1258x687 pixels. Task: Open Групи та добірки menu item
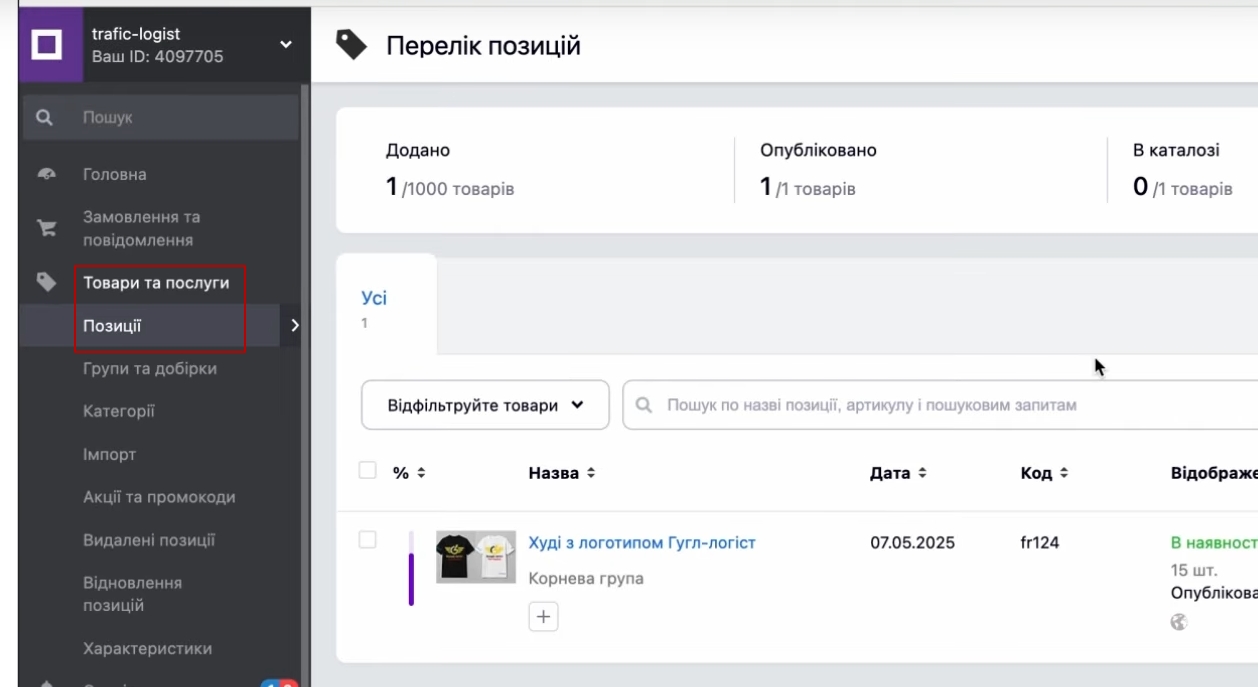click(x=150, y=369)
